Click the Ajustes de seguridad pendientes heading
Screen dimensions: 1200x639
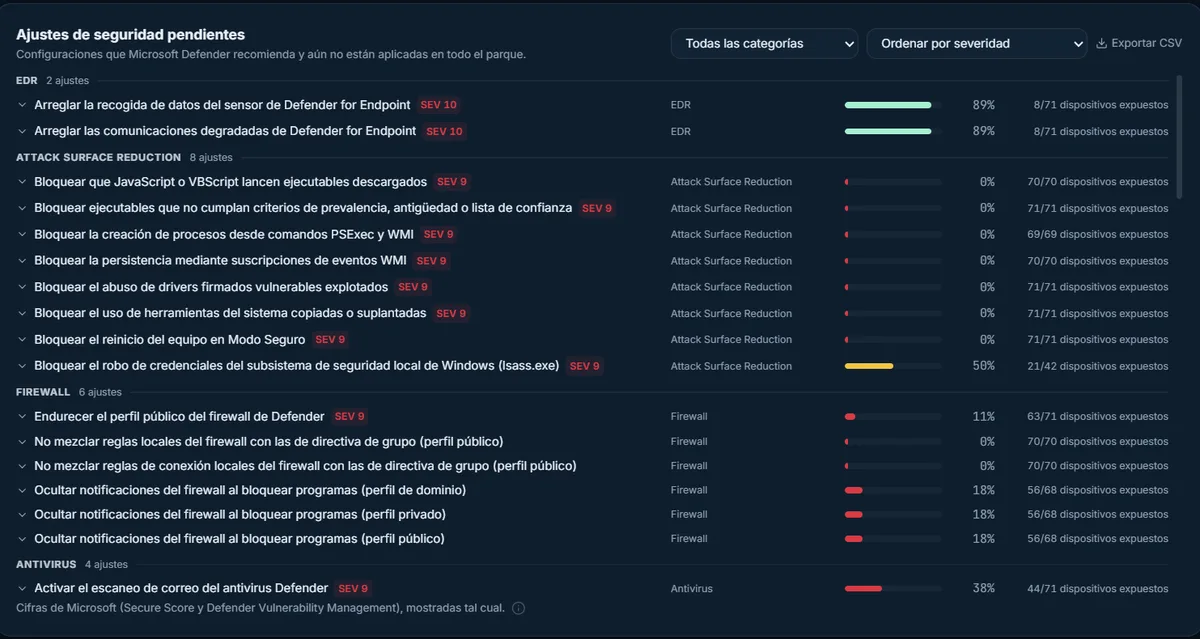pyautogui.click(x=130, y=35)
